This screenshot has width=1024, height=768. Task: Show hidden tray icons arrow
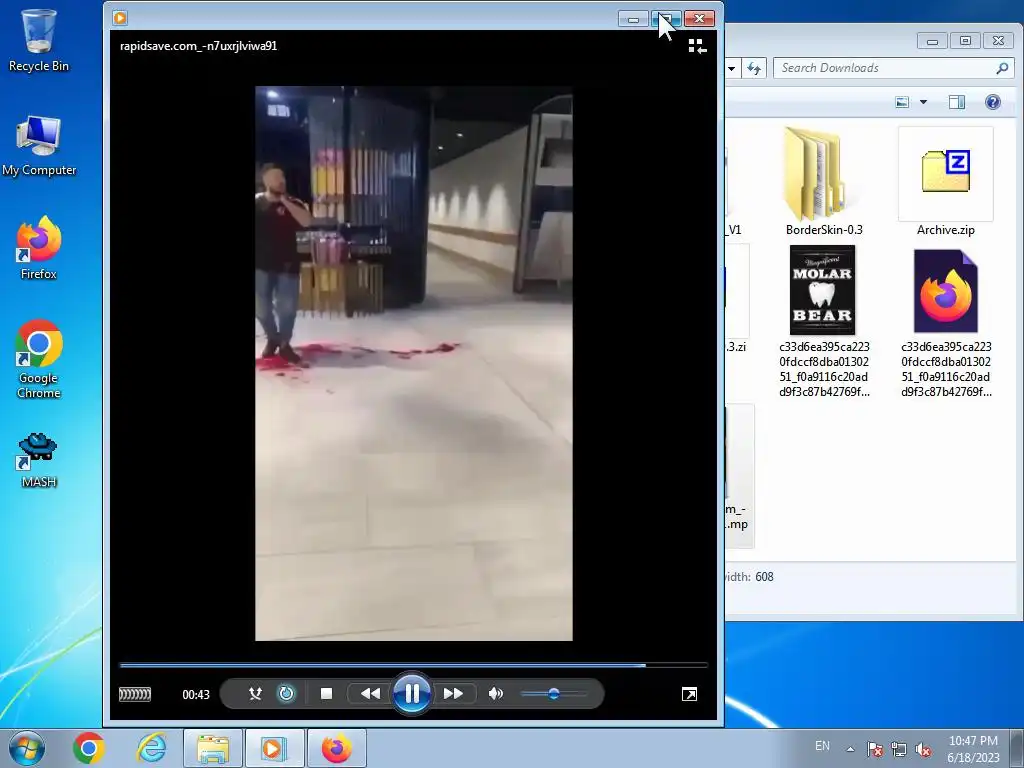850,749
